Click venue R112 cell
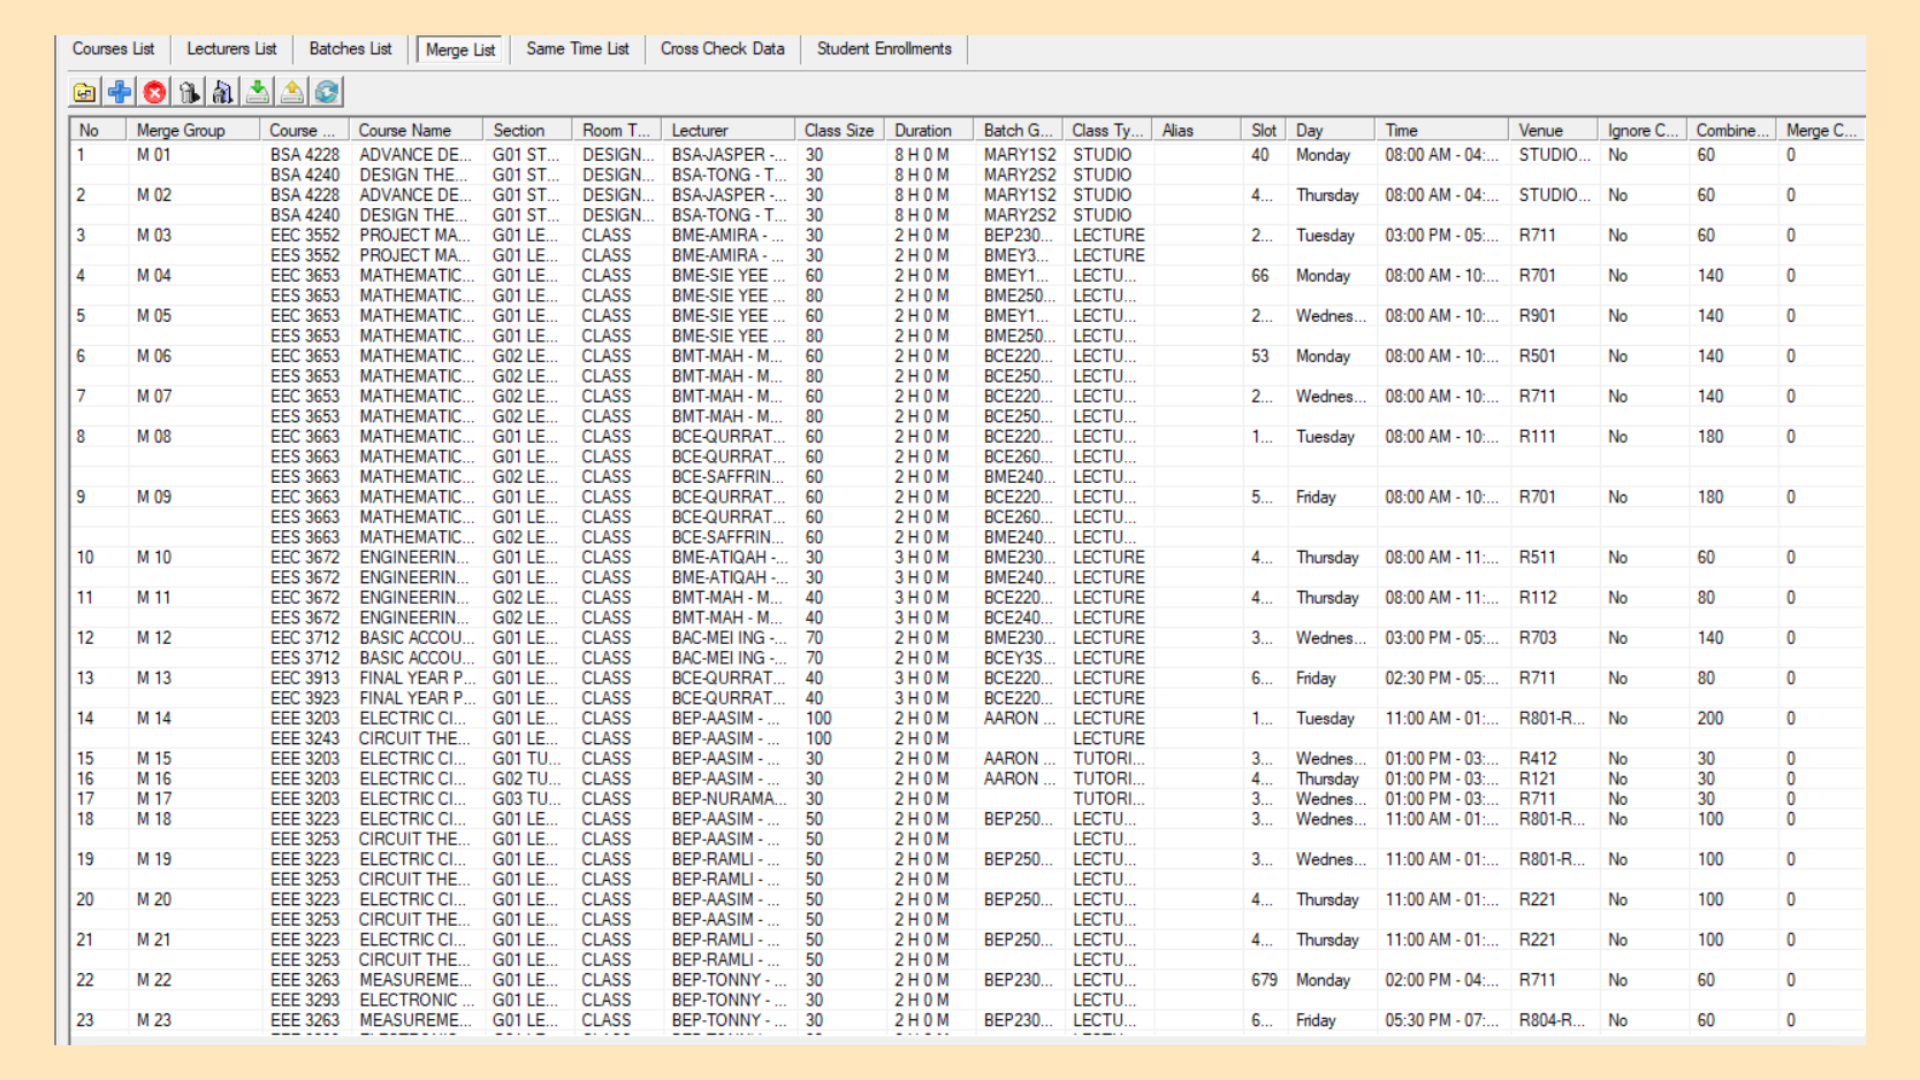Viewport: 1920px width, 1080px height. pyautogui.click(x=1537, y=598)
